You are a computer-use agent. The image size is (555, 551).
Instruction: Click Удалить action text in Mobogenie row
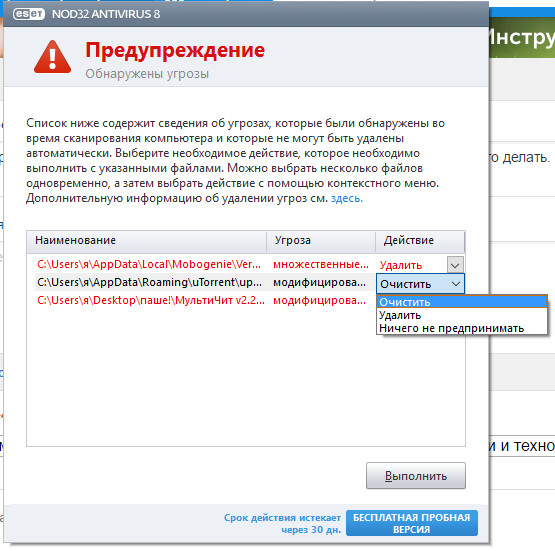[x=401, y=265]
